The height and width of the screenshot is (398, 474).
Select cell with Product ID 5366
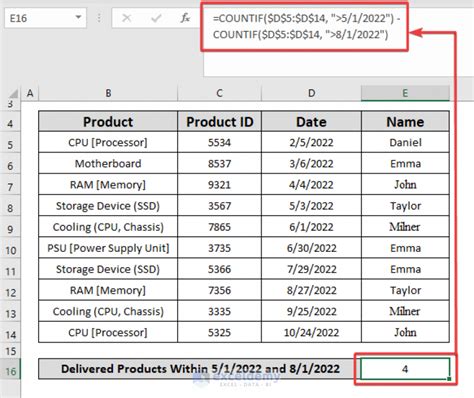[x=219, y=269]
